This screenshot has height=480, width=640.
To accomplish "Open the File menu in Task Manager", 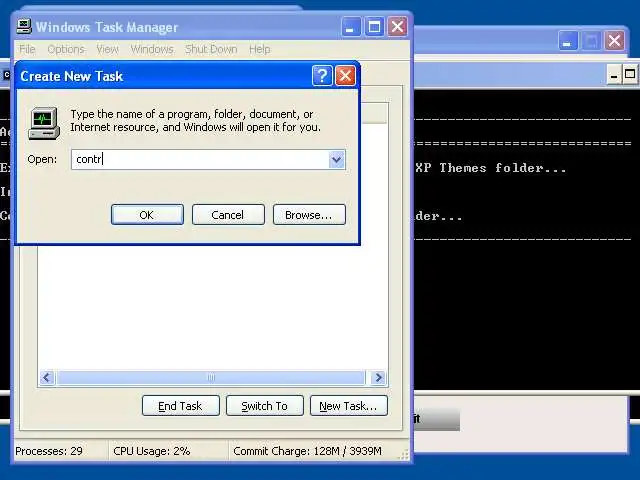I will [27, 49].
